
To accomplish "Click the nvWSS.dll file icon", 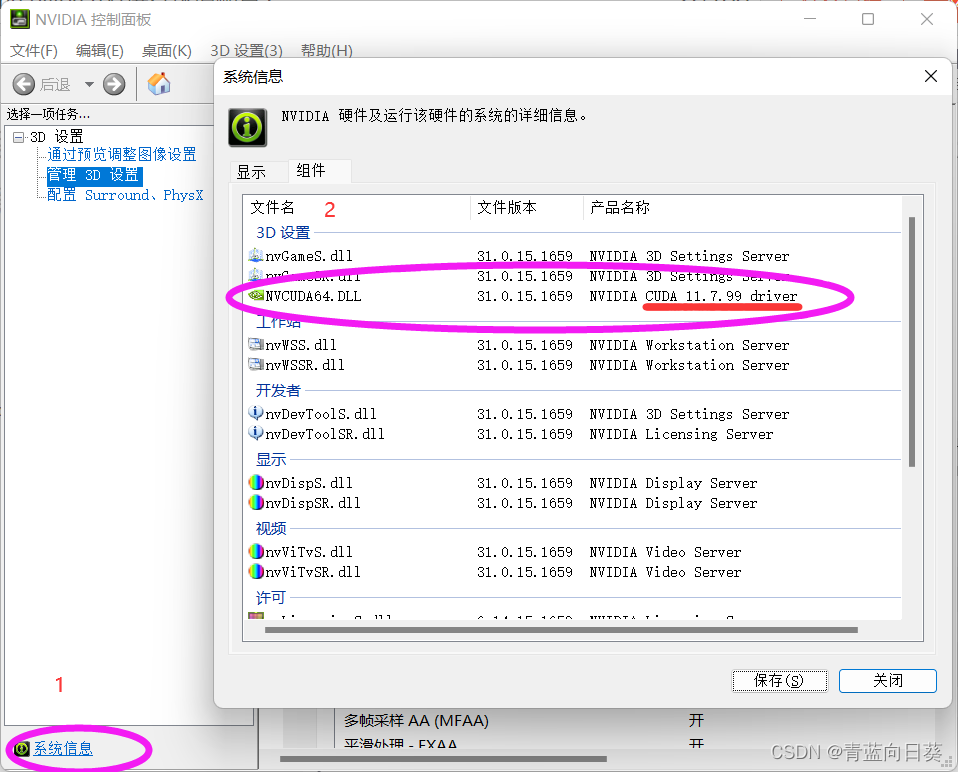I will pos(256,344).
